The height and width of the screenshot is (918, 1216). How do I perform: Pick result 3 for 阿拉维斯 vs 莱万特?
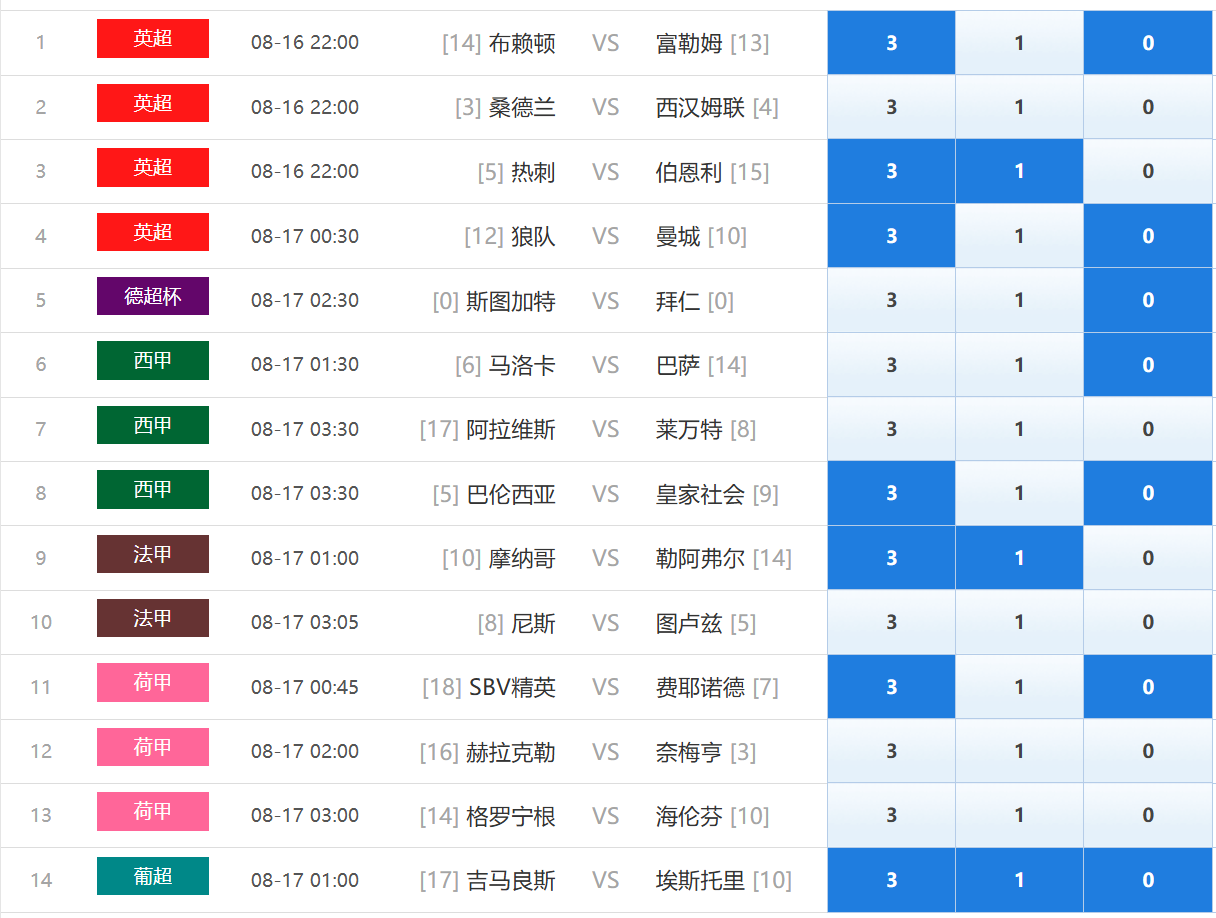tap(891, 429)
